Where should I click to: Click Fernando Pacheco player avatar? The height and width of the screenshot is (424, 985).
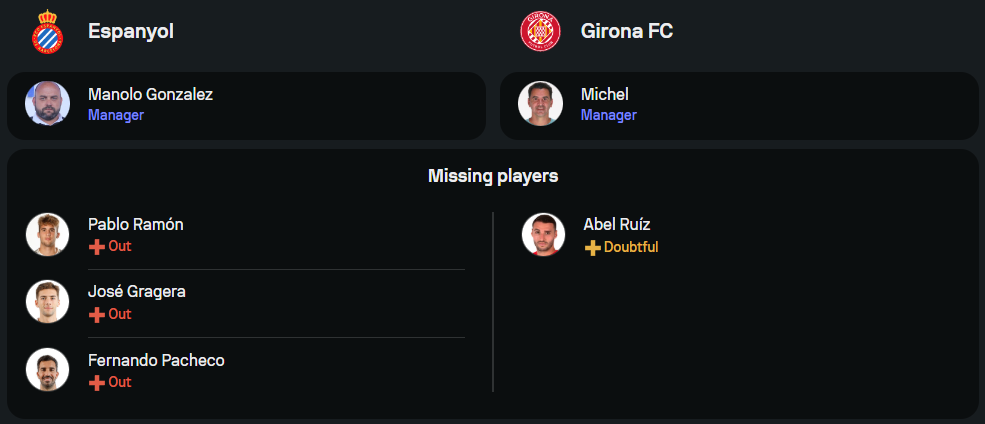coord(47,370)
